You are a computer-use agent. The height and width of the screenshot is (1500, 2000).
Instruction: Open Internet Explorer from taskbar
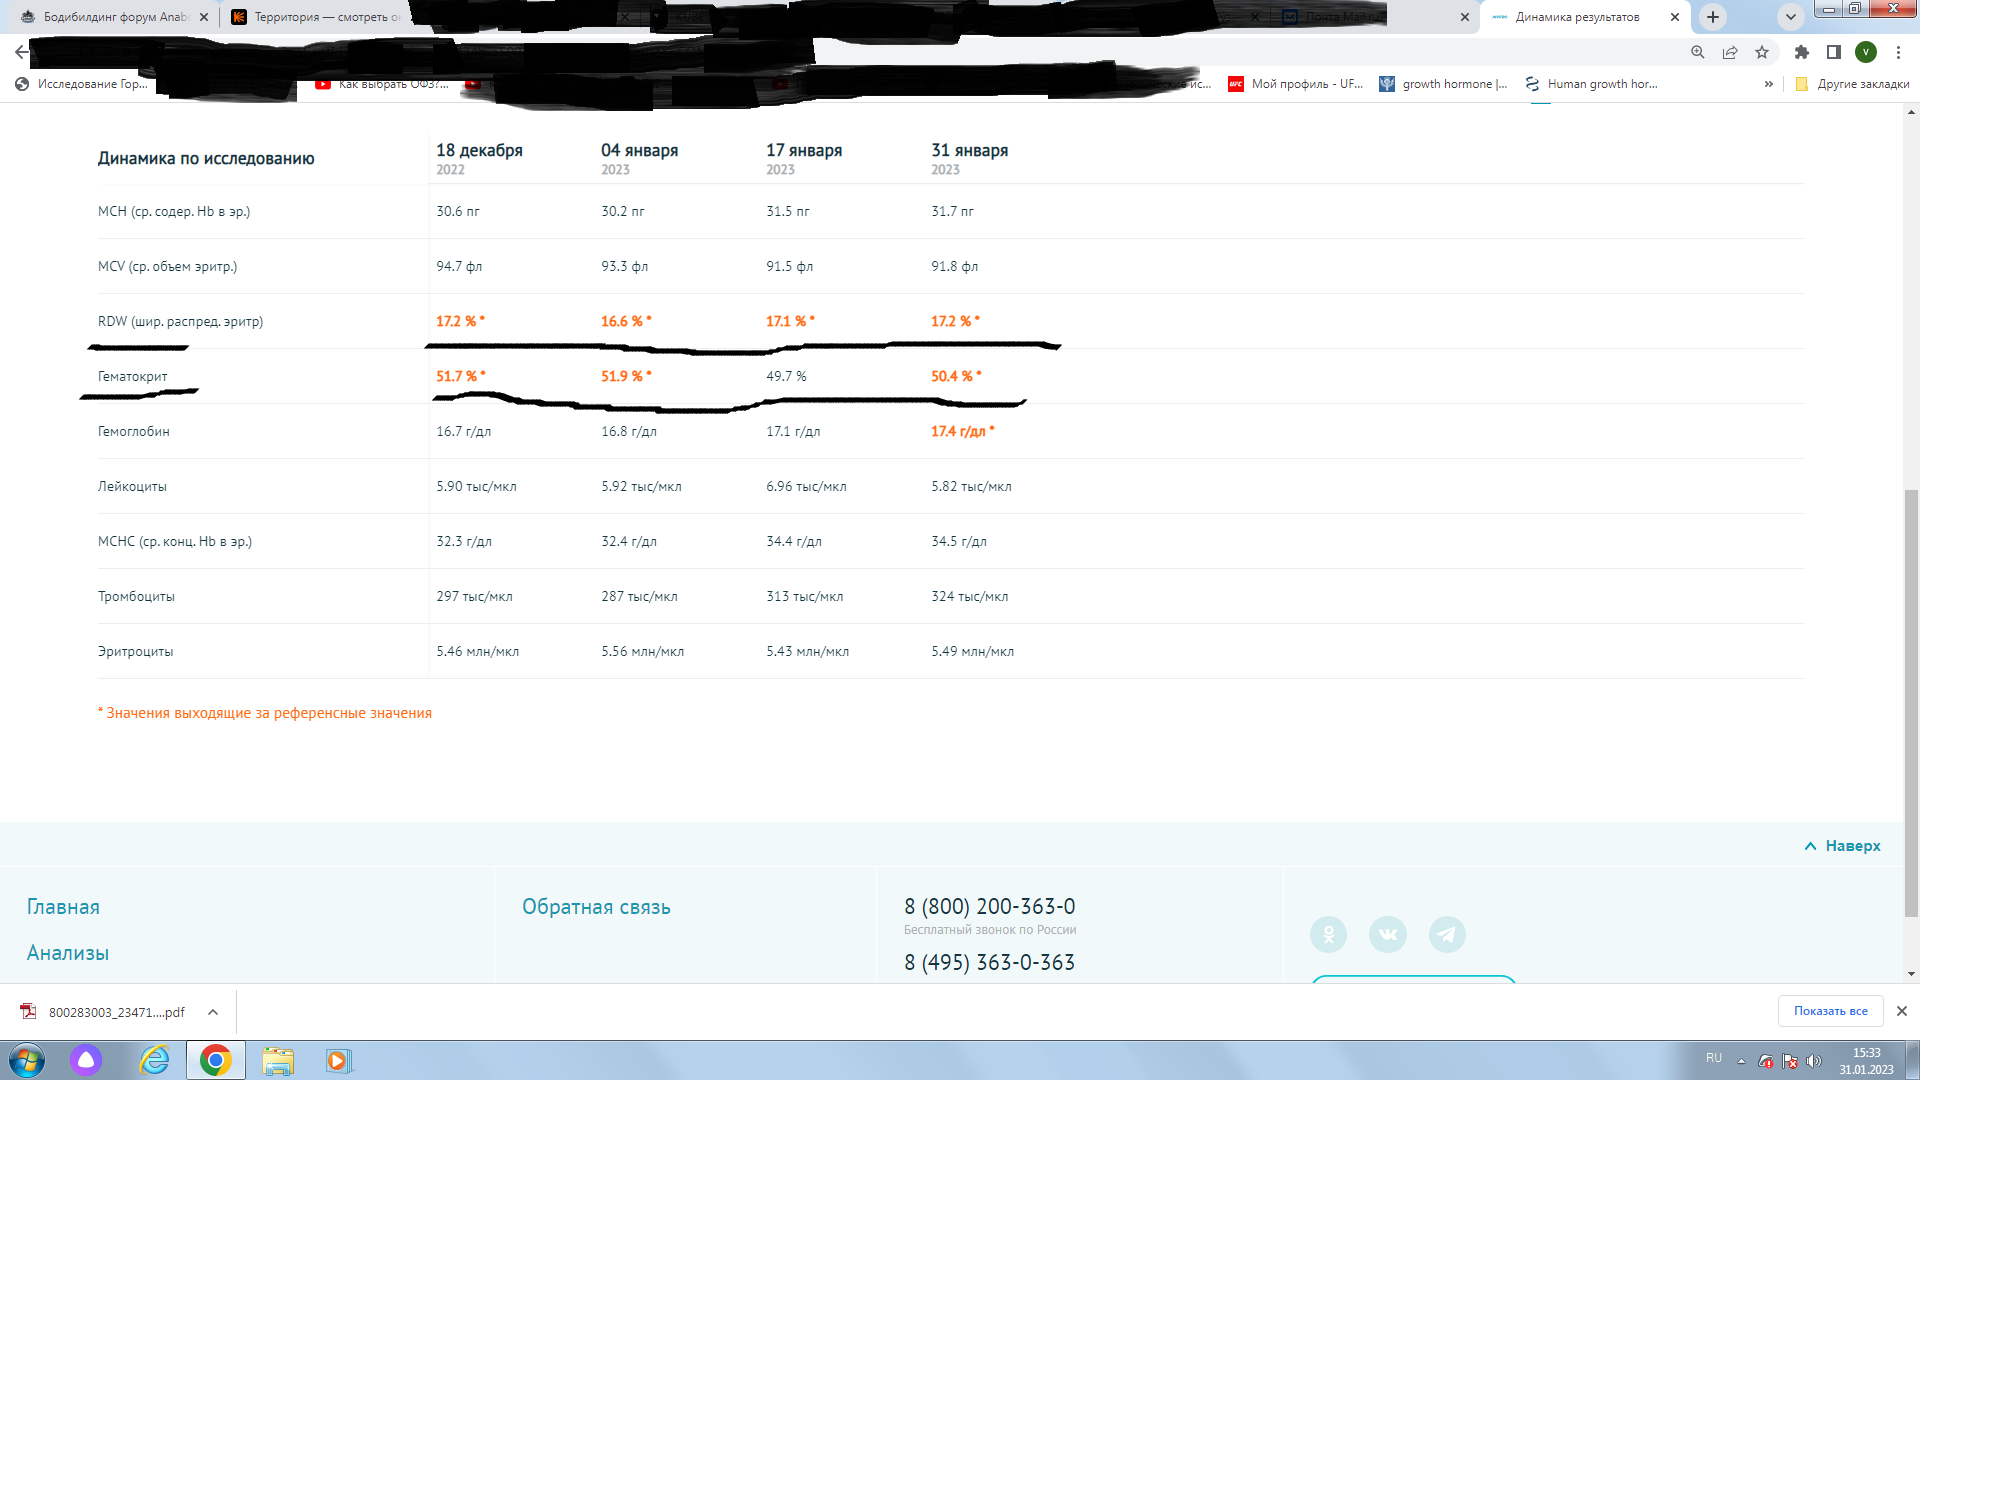click(x=154, y=1060)
